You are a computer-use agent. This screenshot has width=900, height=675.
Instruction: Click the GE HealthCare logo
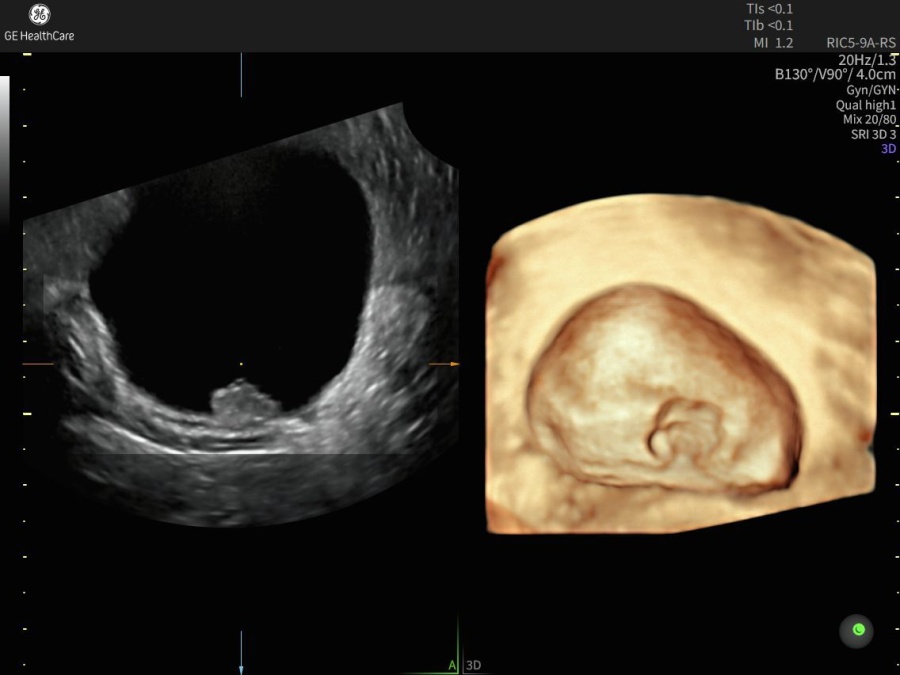point(39,22)
